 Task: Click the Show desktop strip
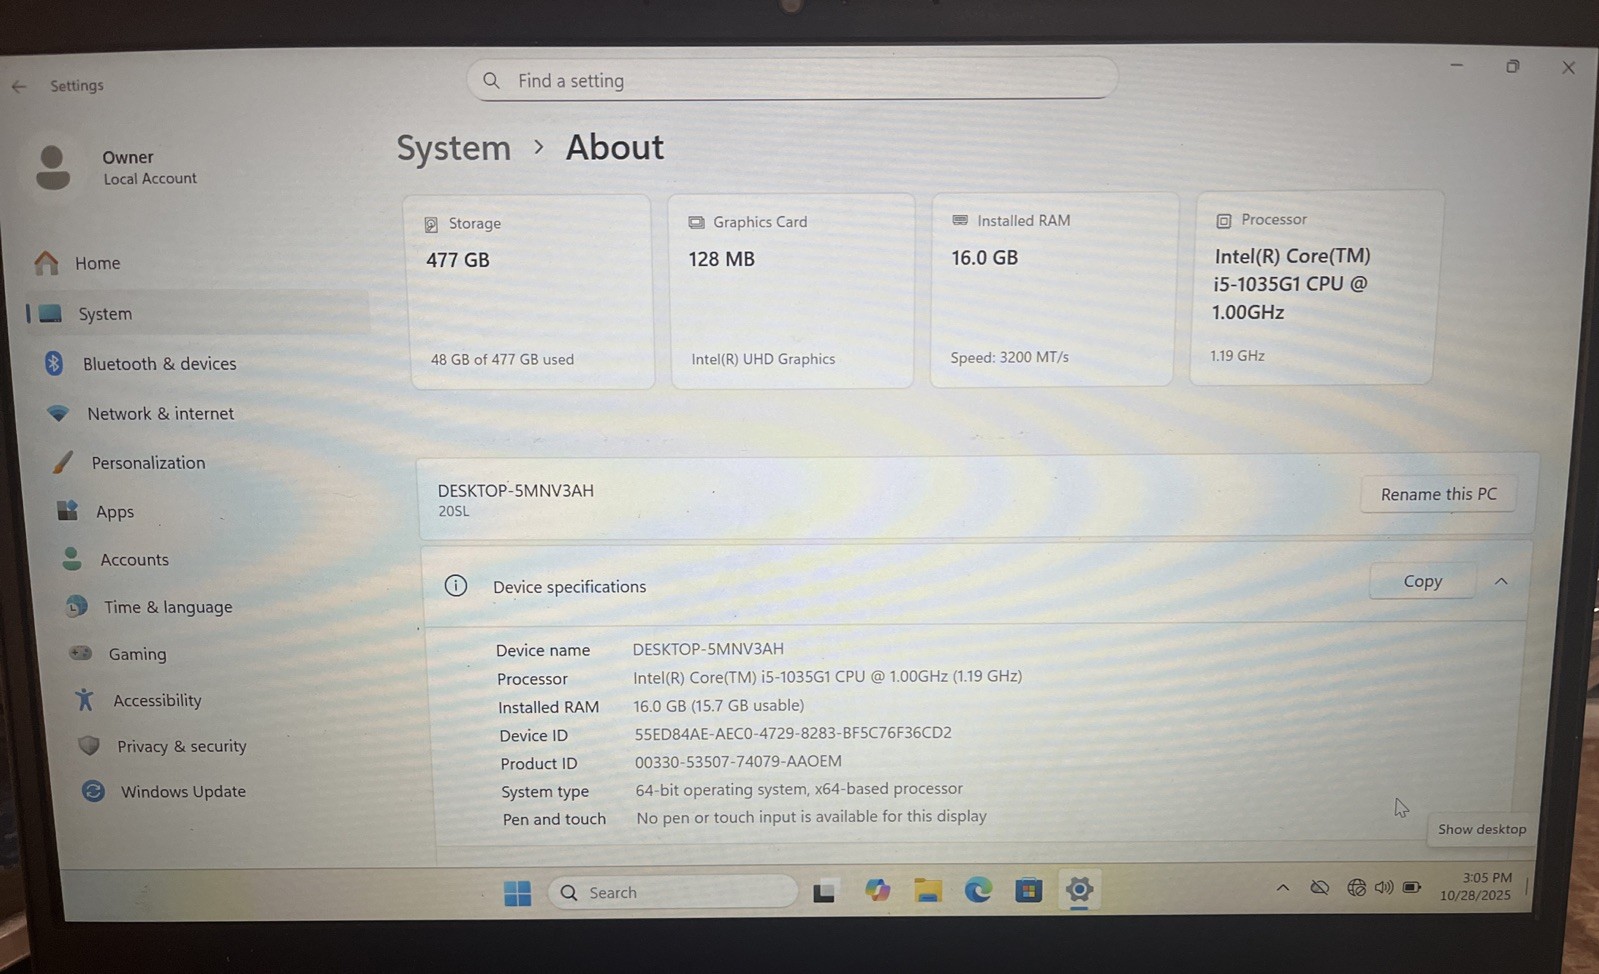(1527, 886)
